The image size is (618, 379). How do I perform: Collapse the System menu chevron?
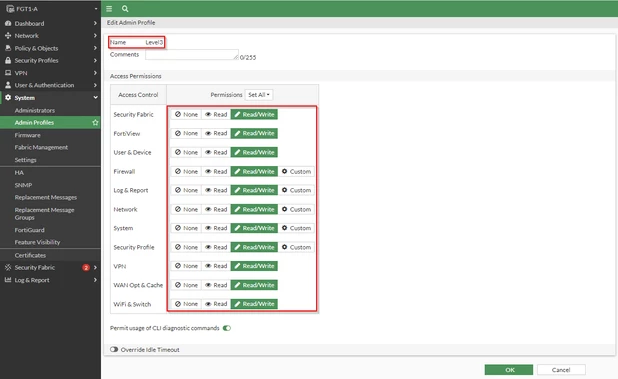95,97
